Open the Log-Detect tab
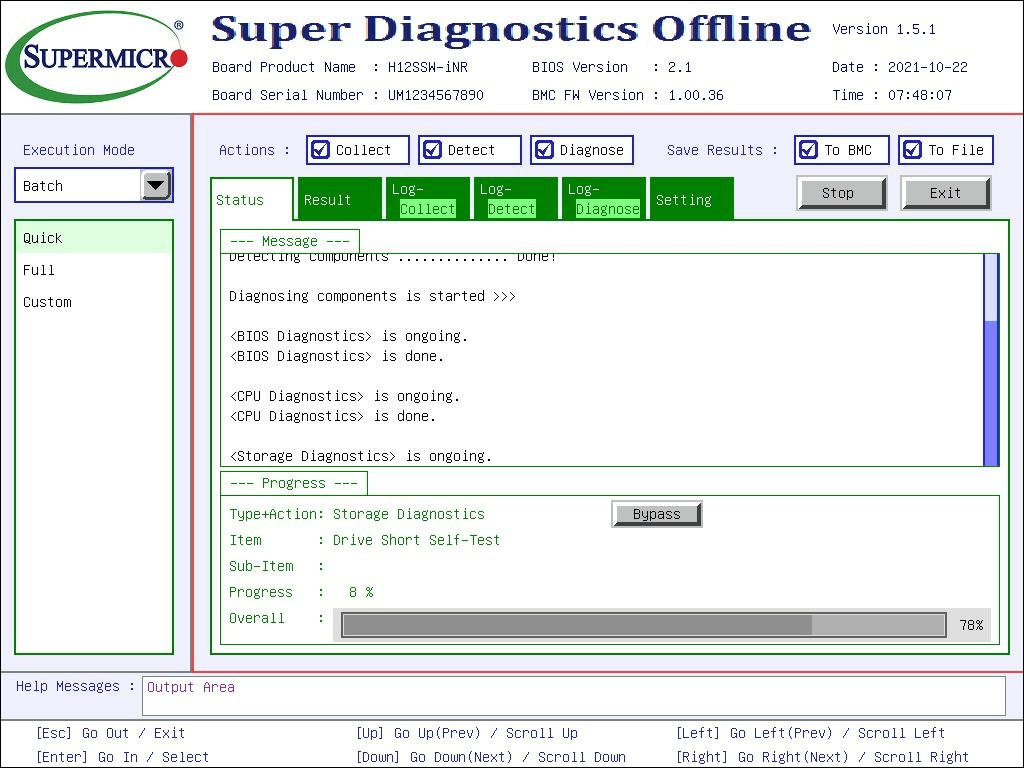The width and height of the screenshot is (1024, 768). [x=513, y=200]
